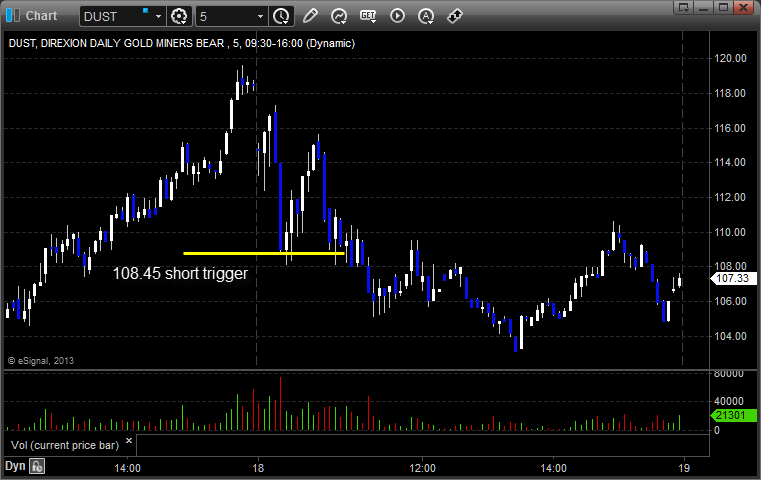Click the 40000 volume axis label
The image size is (761, 480).
pyautogui.click(x=729, y=401)
